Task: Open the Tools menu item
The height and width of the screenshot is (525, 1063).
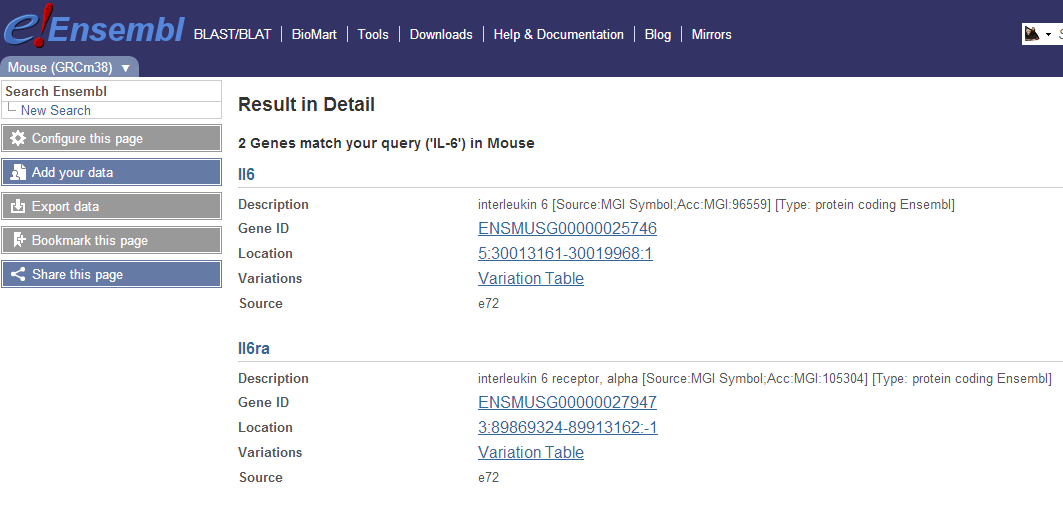Action: click(373, 34)
